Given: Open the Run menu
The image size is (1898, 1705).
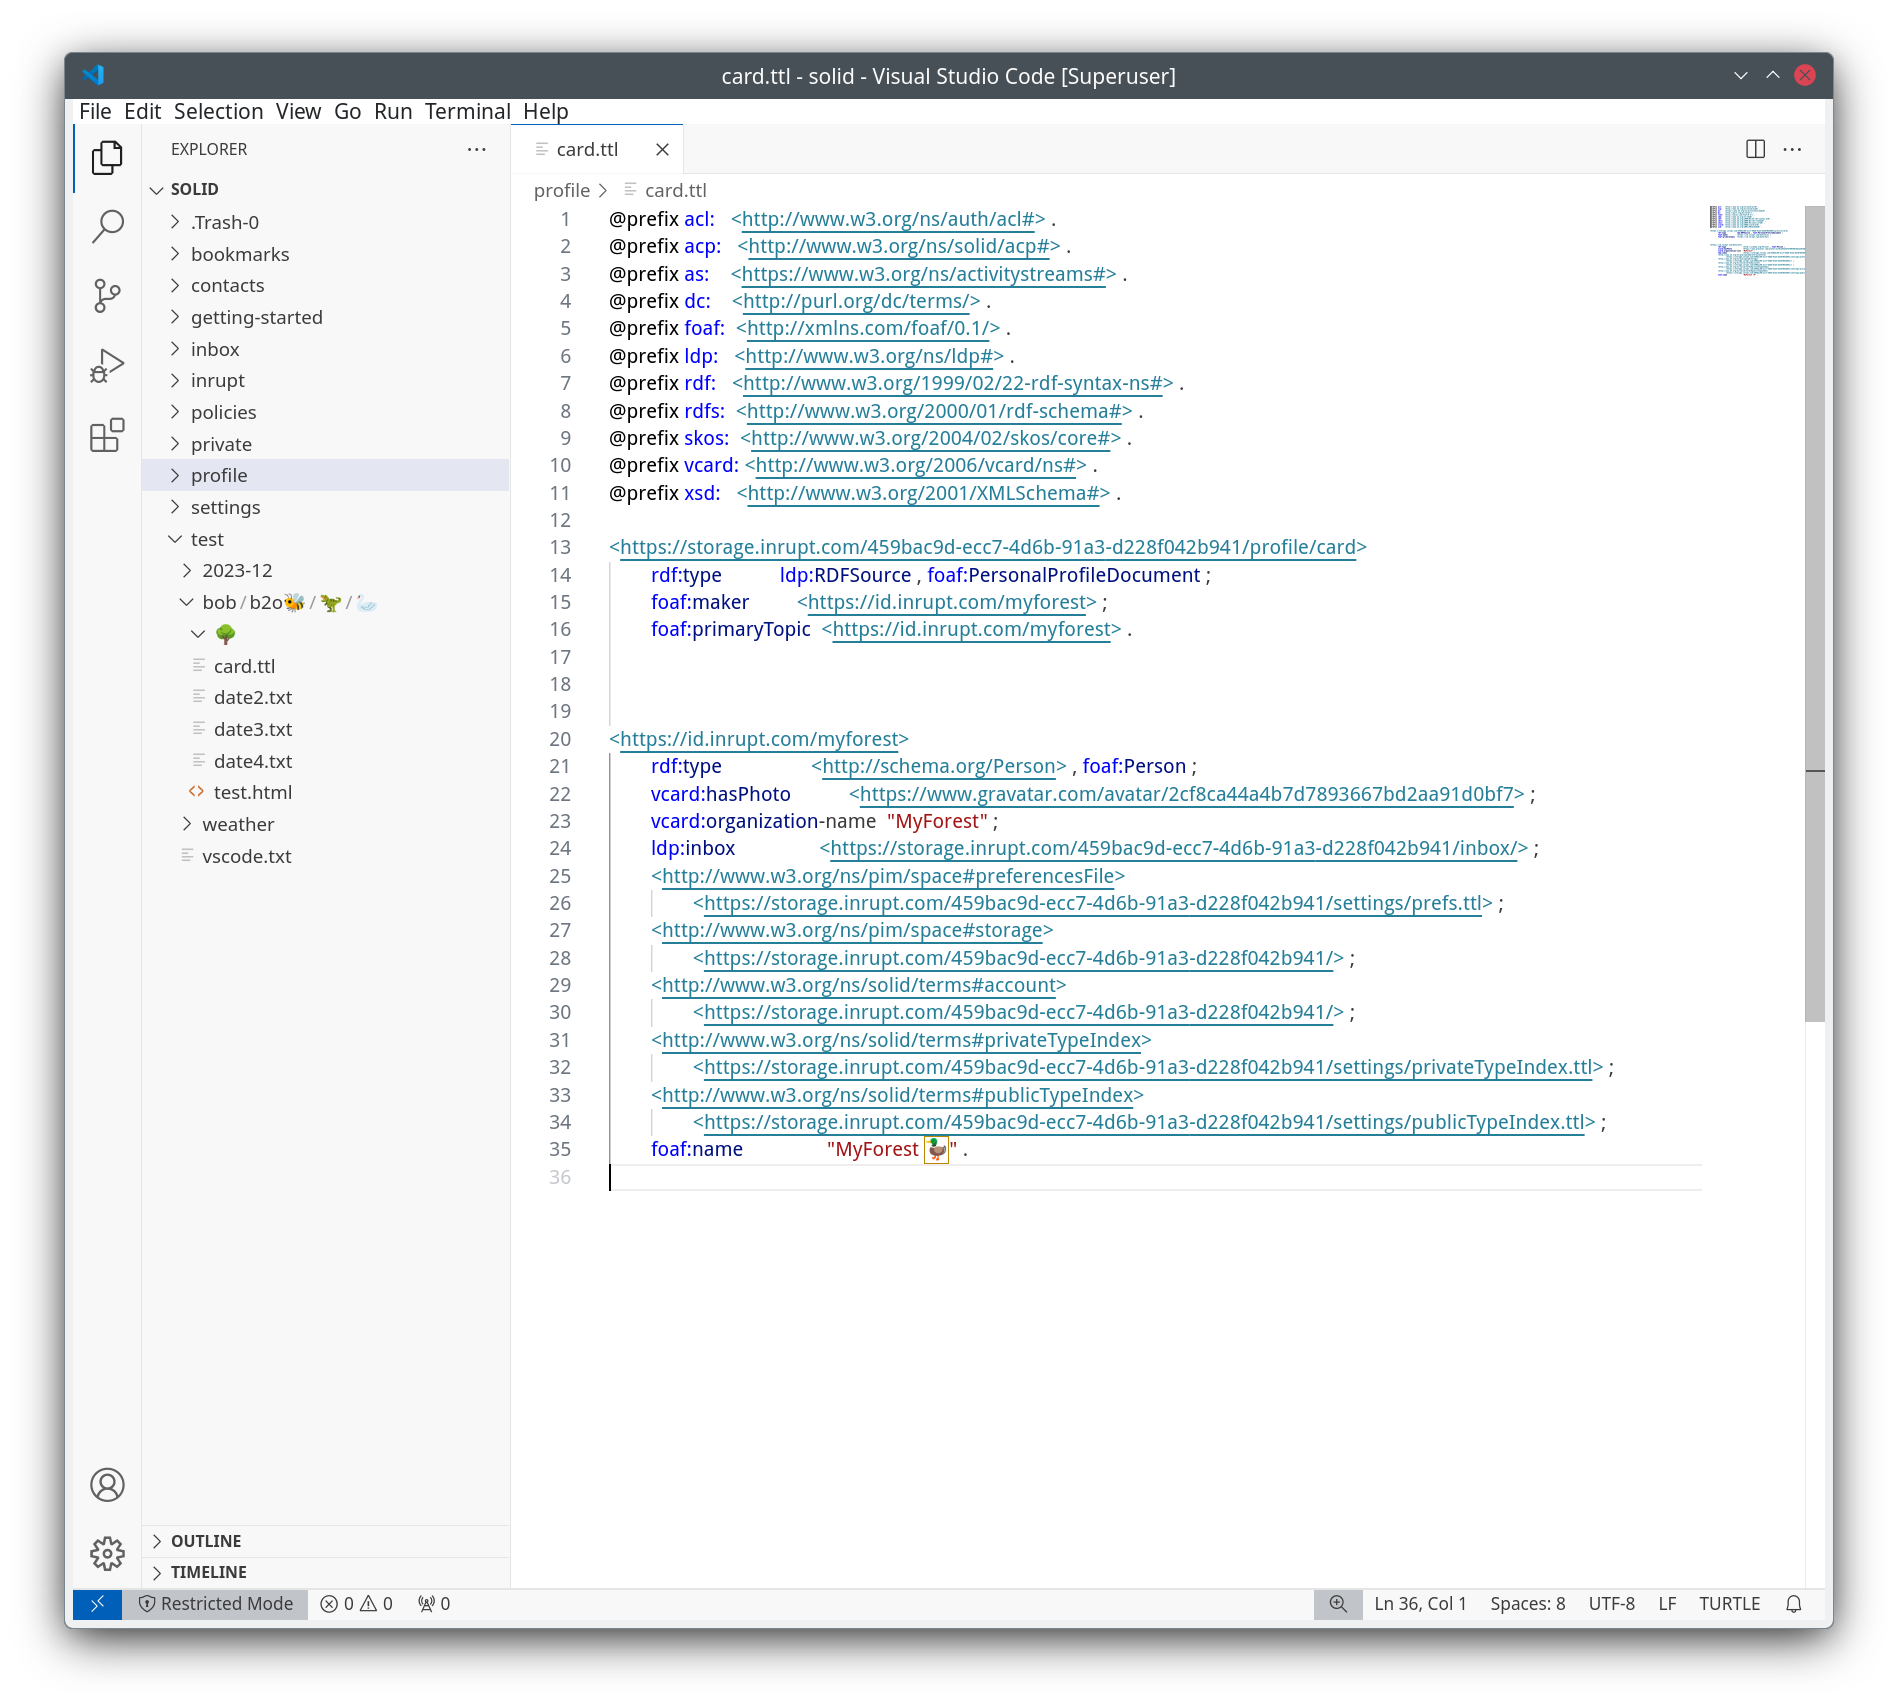Looking at the screenshot, I should (x=393, y=111).
